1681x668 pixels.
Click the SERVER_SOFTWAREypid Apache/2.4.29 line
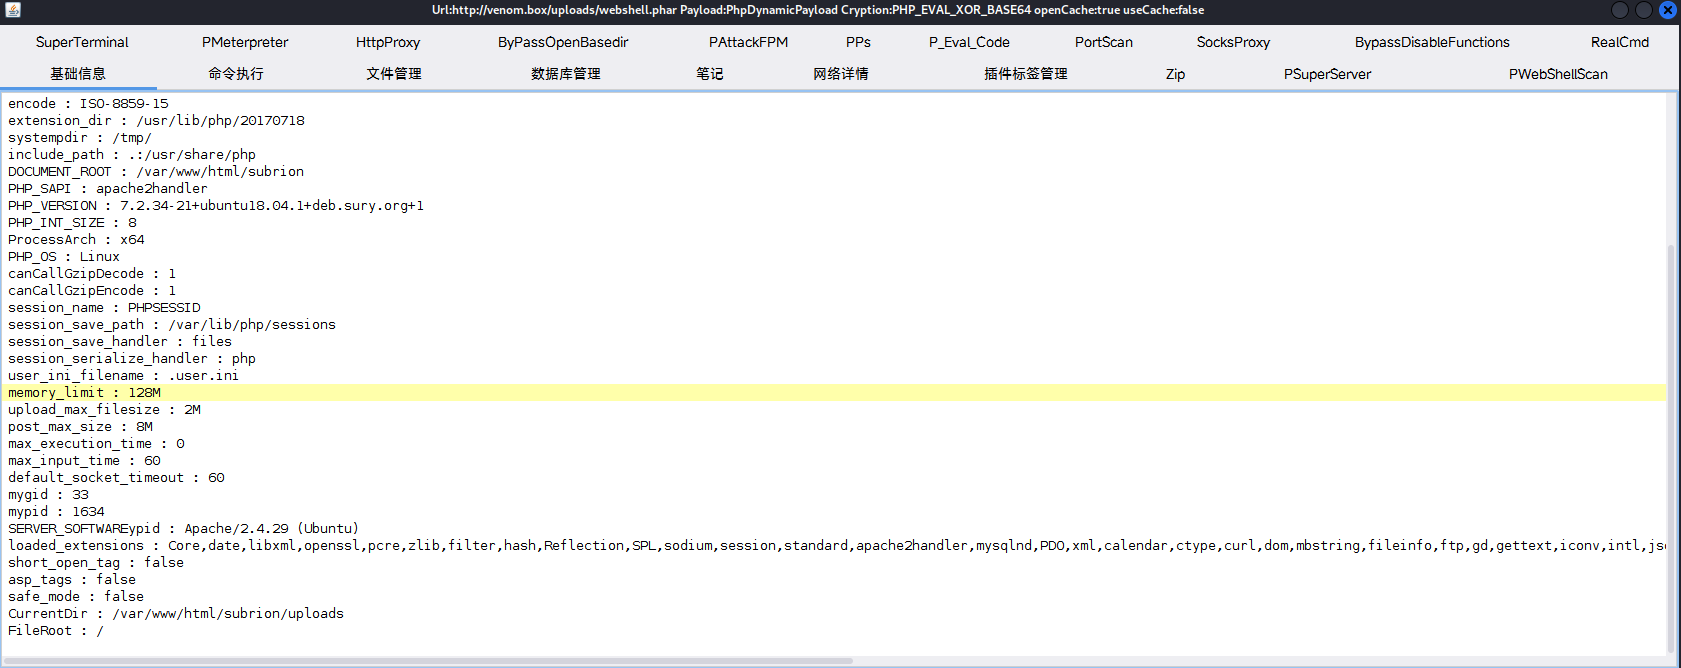coord(184,529)
